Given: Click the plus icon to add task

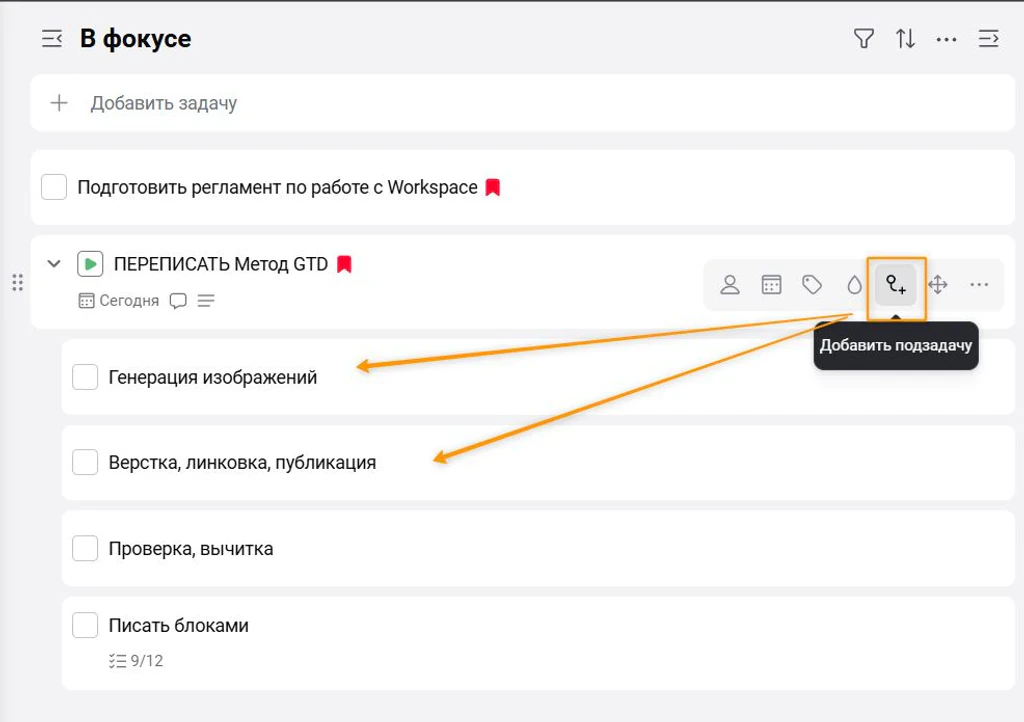Looking at the screenshot, I should click(x=59, y=103).
